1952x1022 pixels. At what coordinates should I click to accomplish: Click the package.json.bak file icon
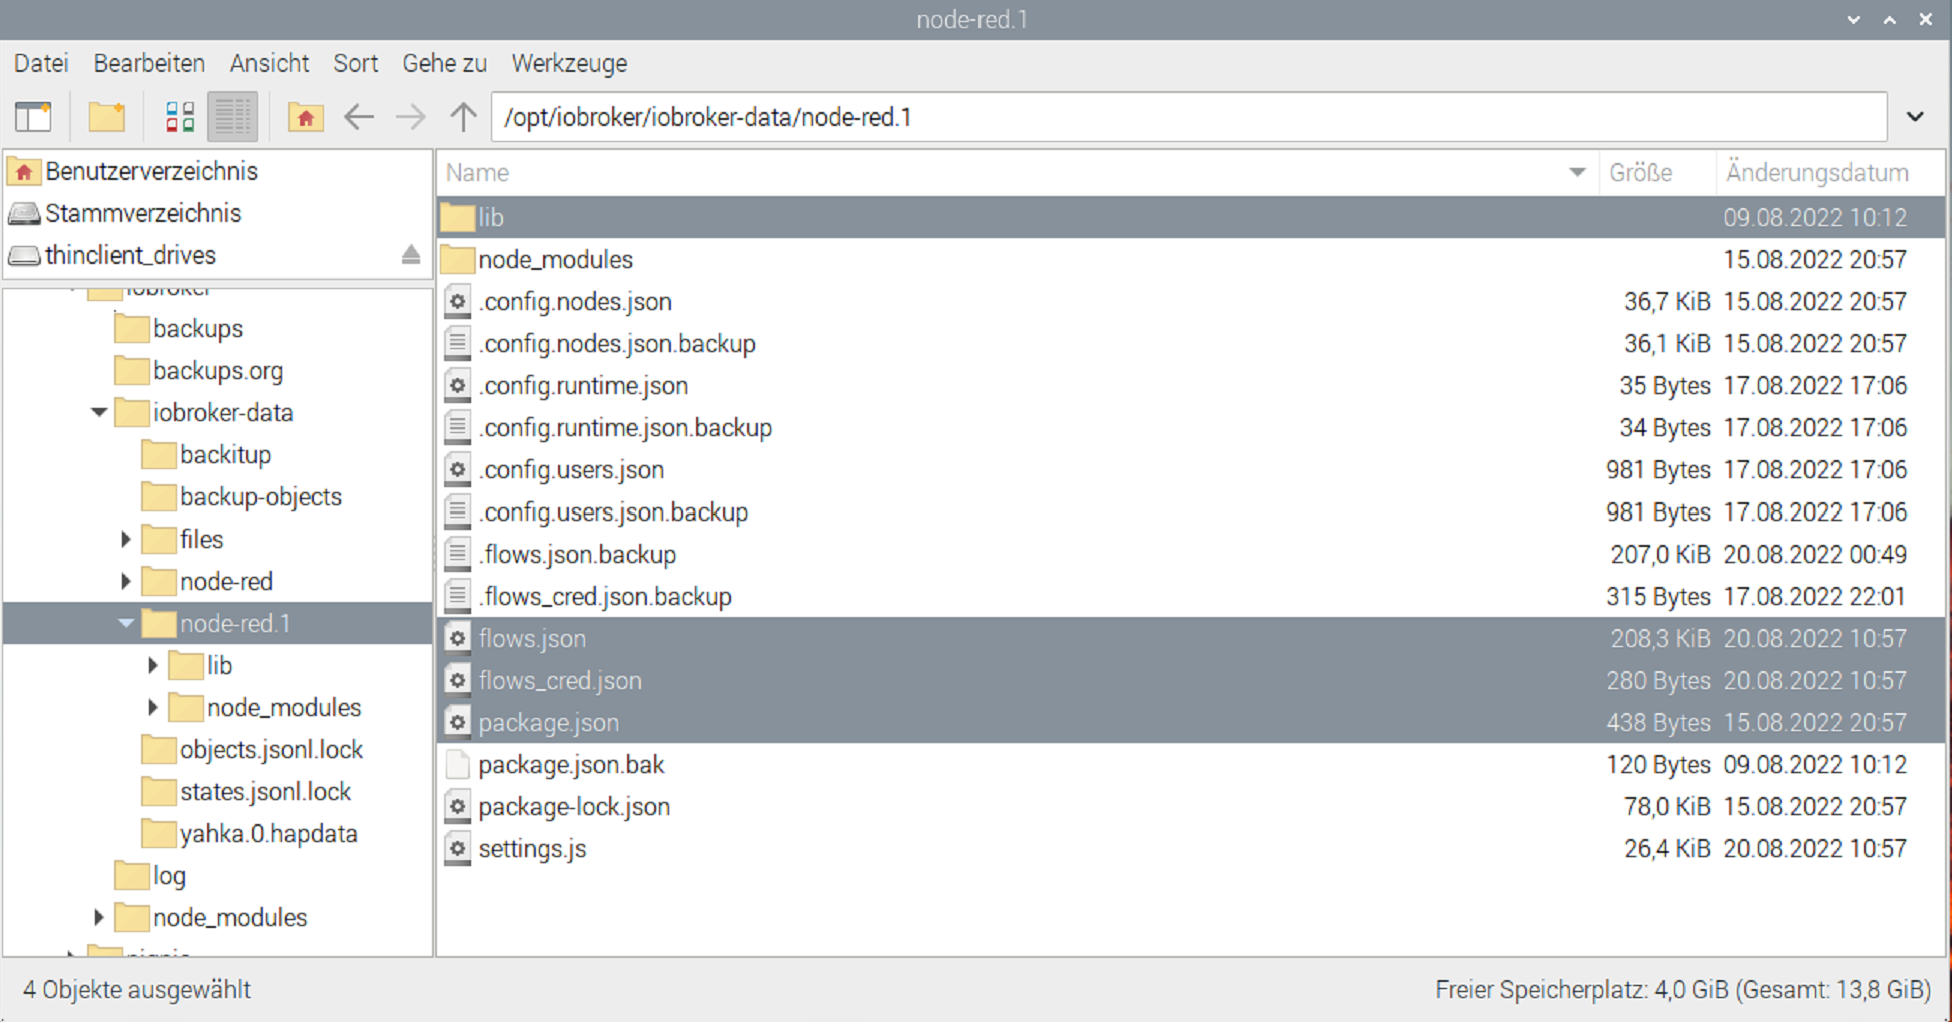coord(458,764)
